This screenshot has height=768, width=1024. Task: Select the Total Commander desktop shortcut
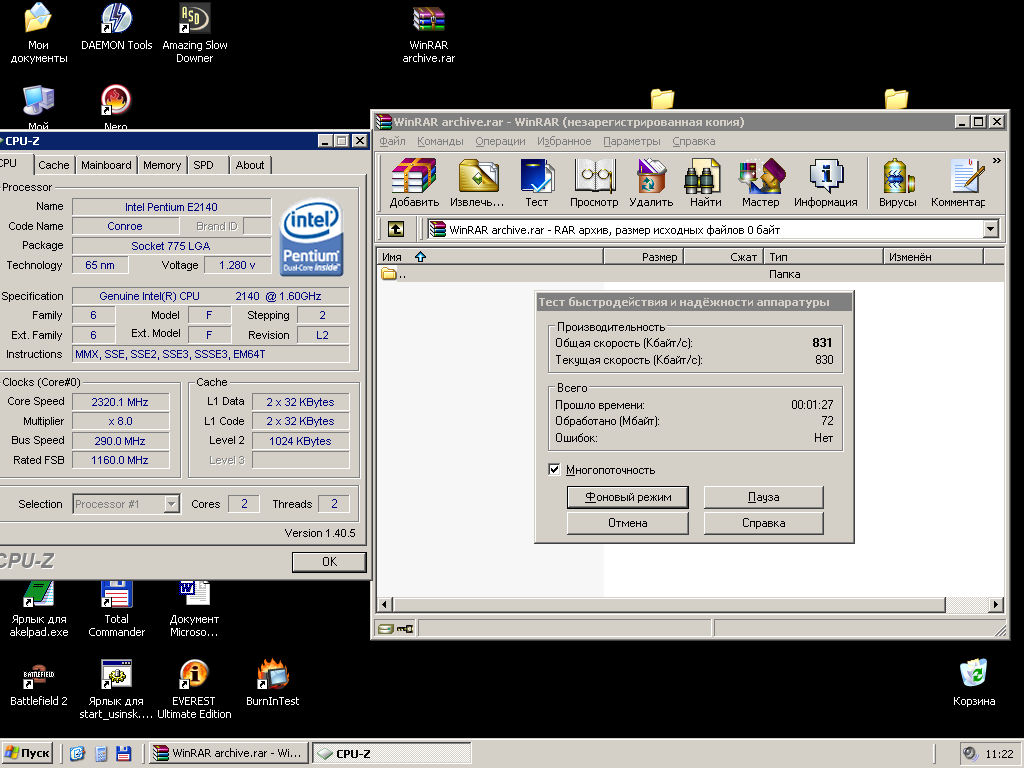[x=116, y=609]
